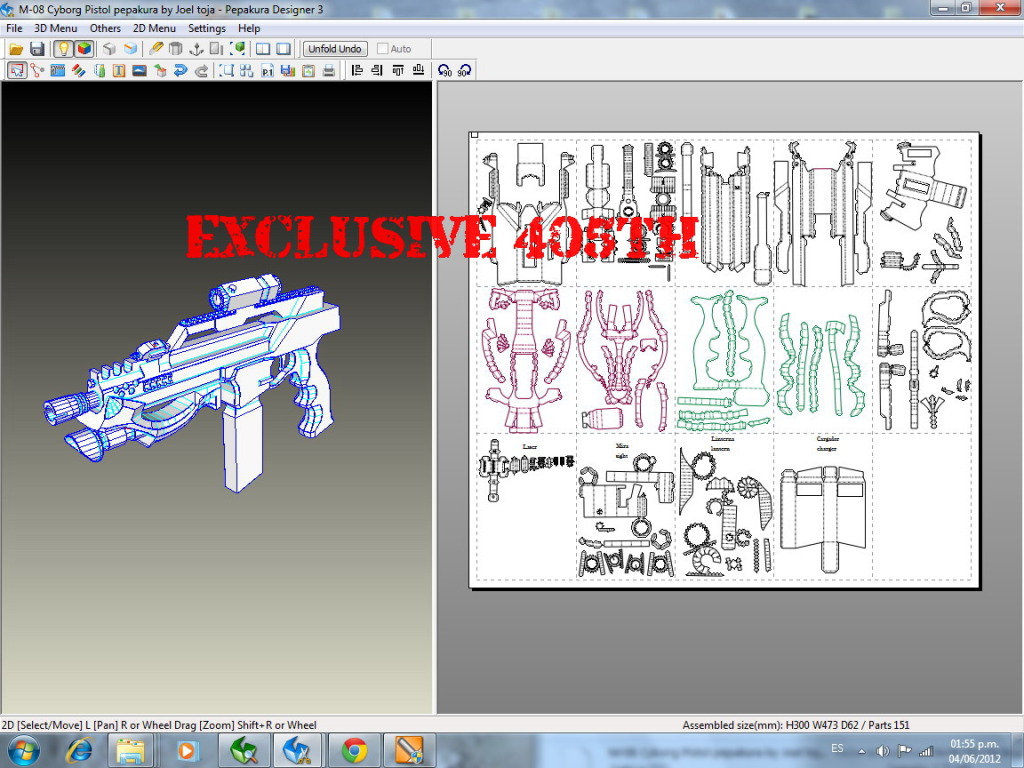Open the File menu
This screenshot has height=768, width=1024.
(x=14, y=28)
